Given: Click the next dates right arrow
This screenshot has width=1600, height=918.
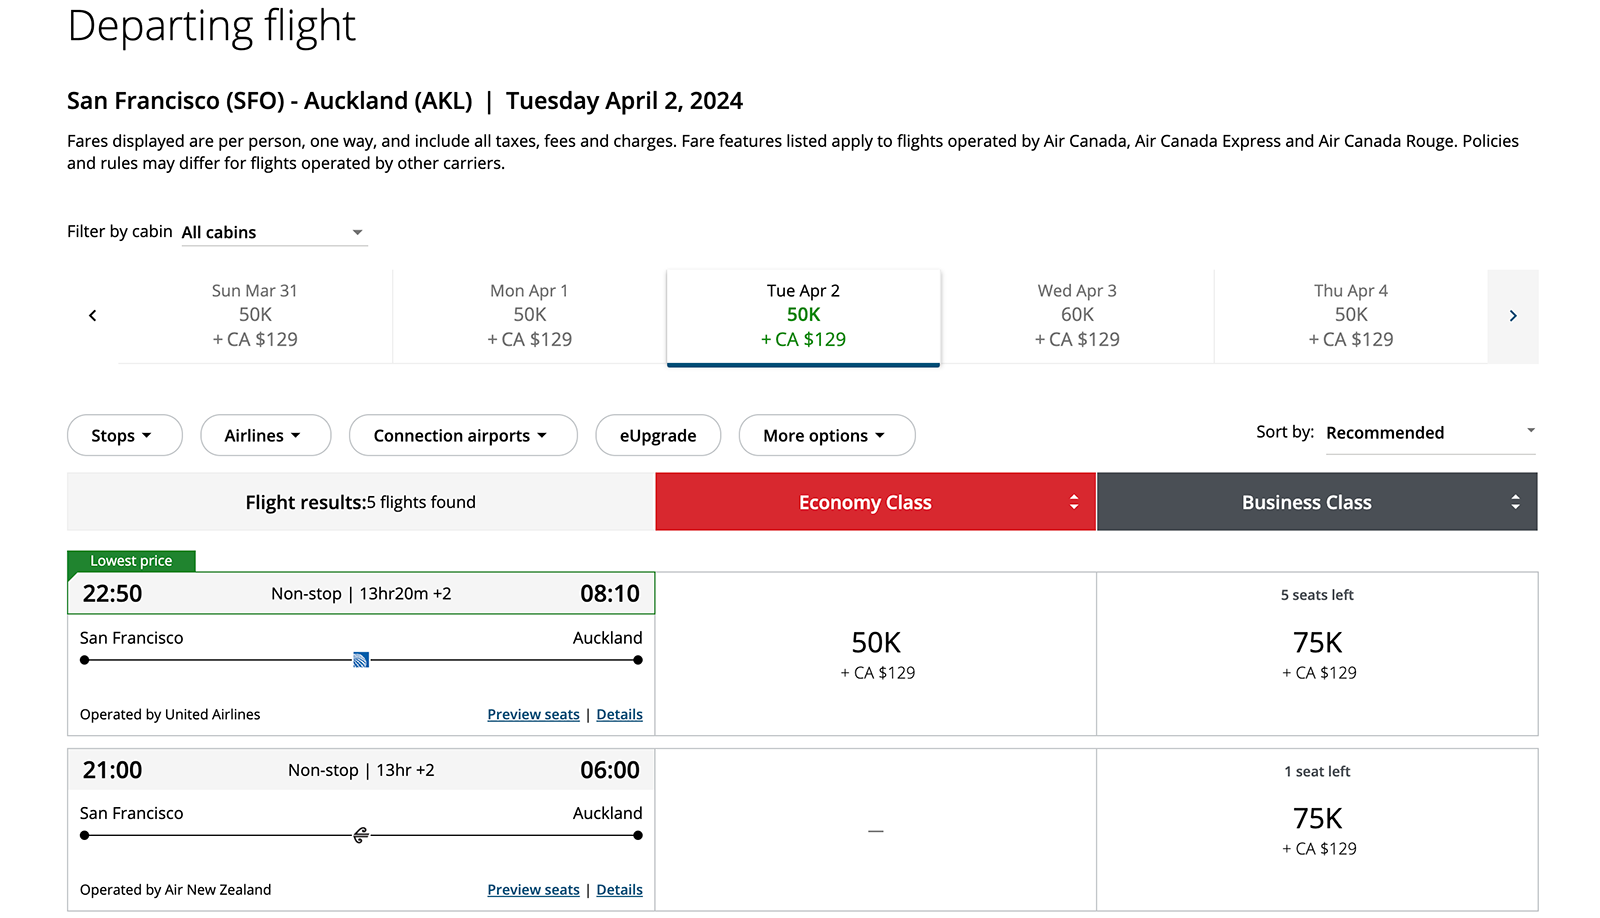Looking at the screenshot, I should [x=1512, y=316].
